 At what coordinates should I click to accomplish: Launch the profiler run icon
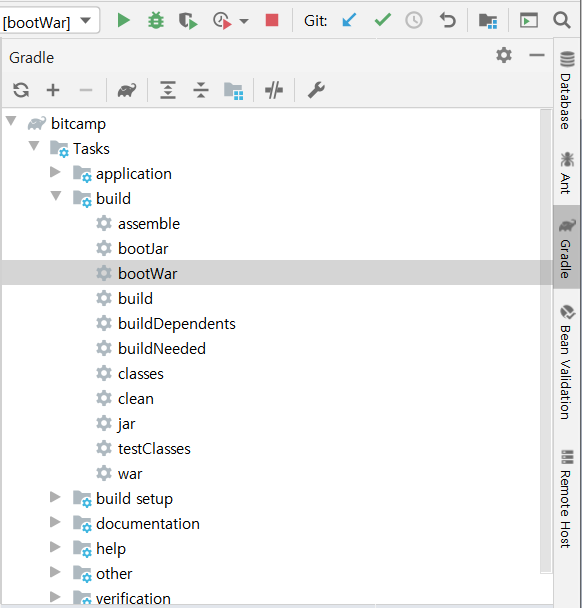pos(222,21)
